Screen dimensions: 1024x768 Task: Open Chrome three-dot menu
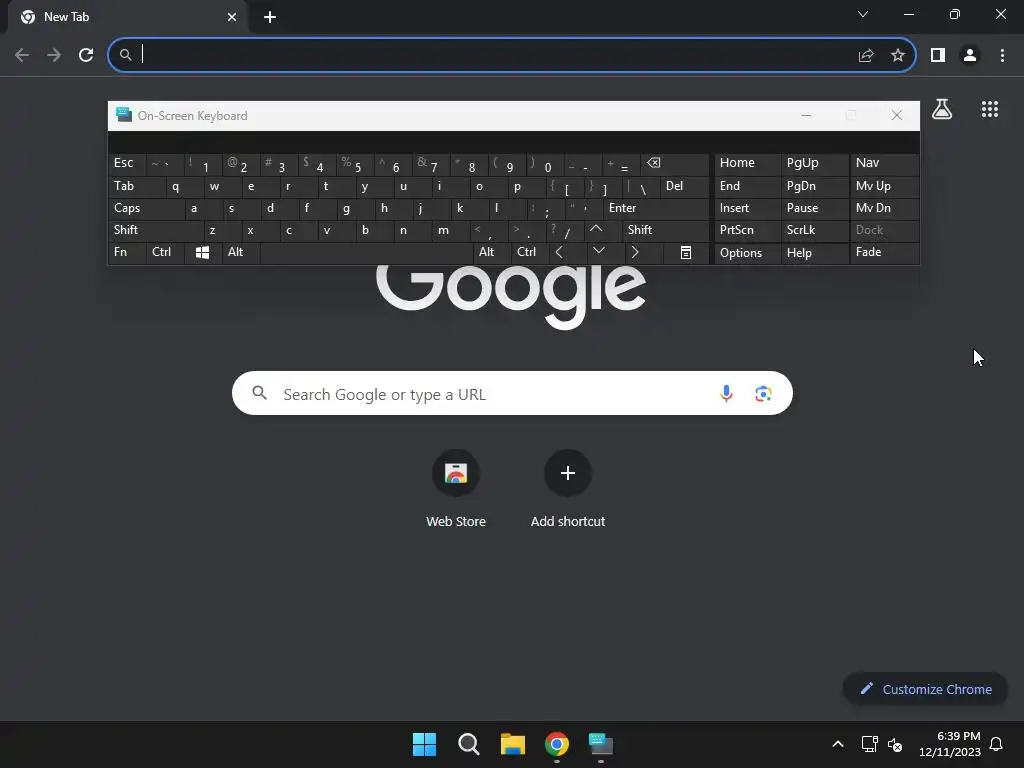[x=1002, y=56]
